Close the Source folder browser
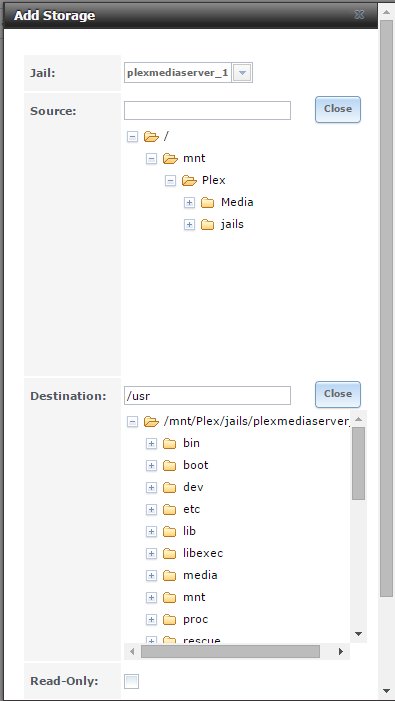This screenshot has width=395, height=701. click(338, 109)
